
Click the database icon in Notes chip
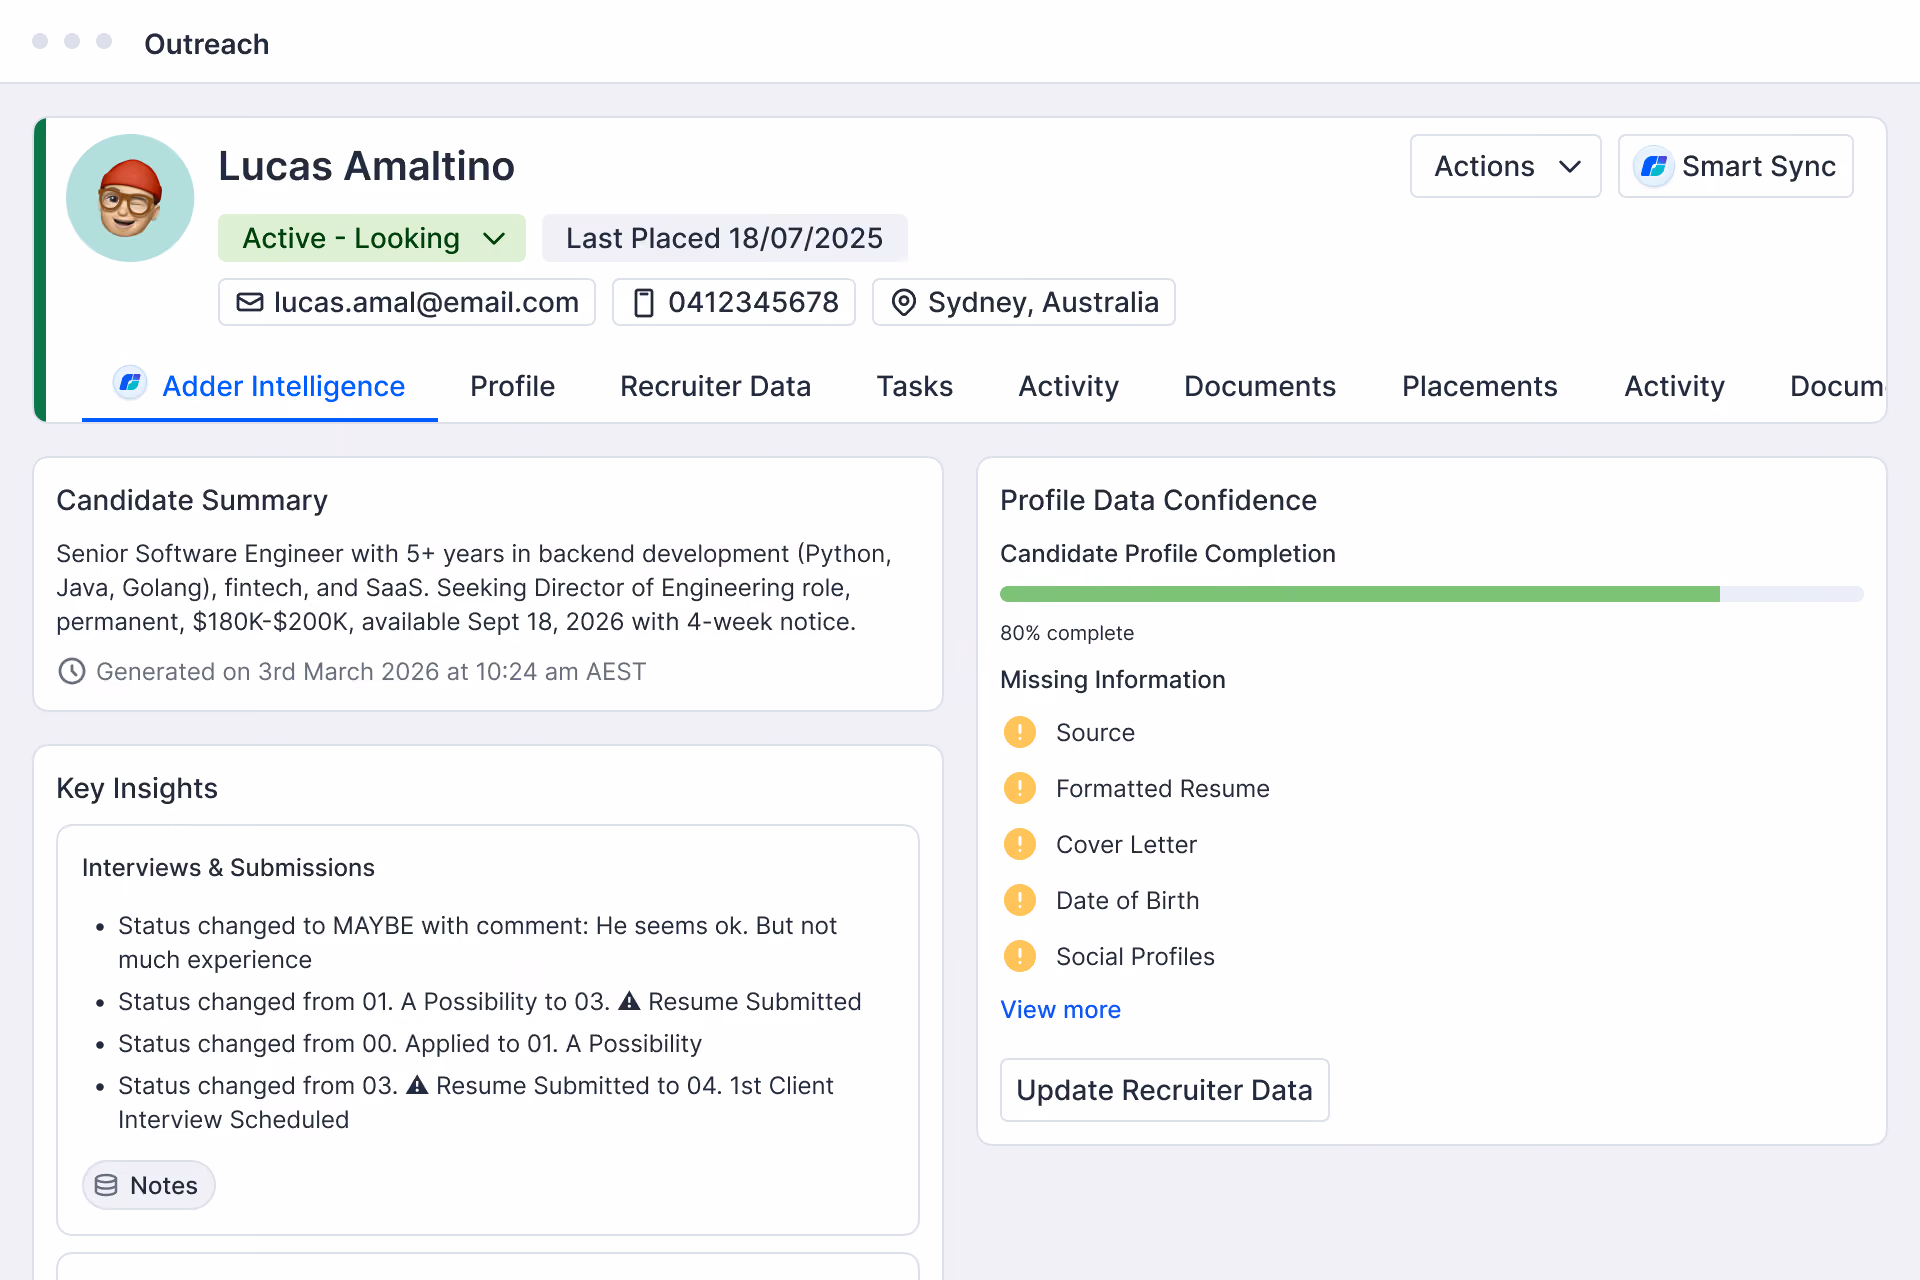(106, 1185)
